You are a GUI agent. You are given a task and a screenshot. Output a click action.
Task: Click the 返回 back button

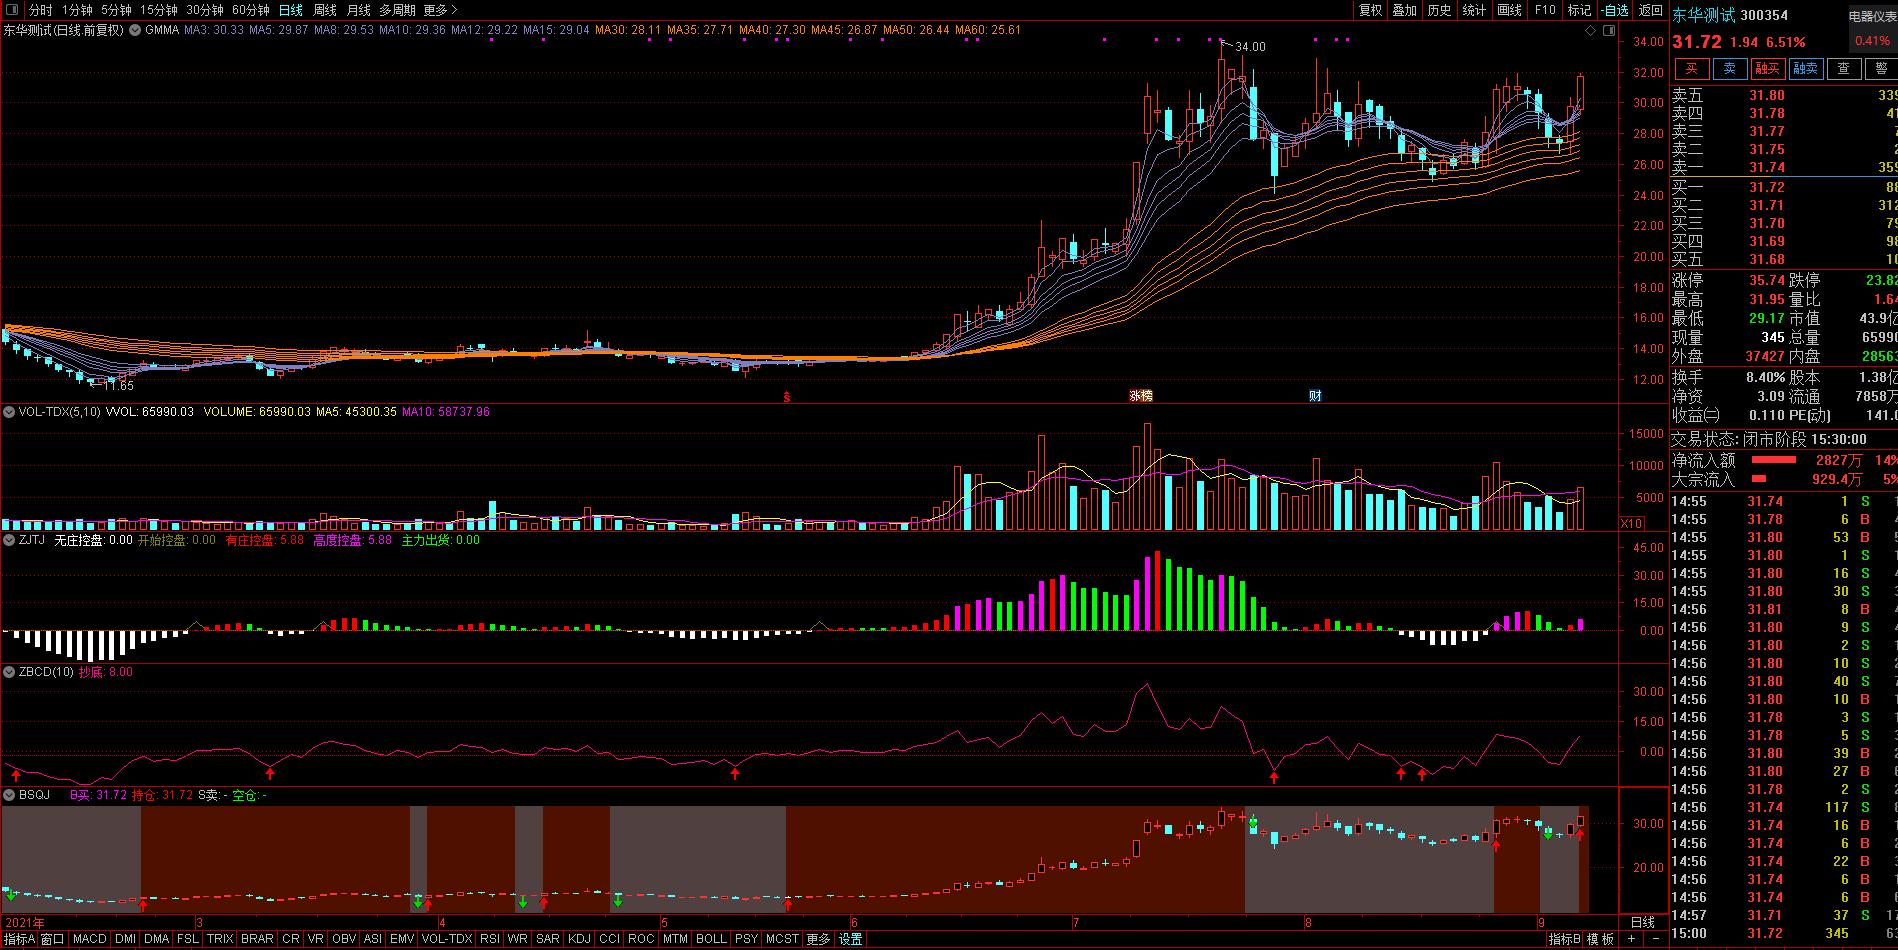pos(1650,10)
